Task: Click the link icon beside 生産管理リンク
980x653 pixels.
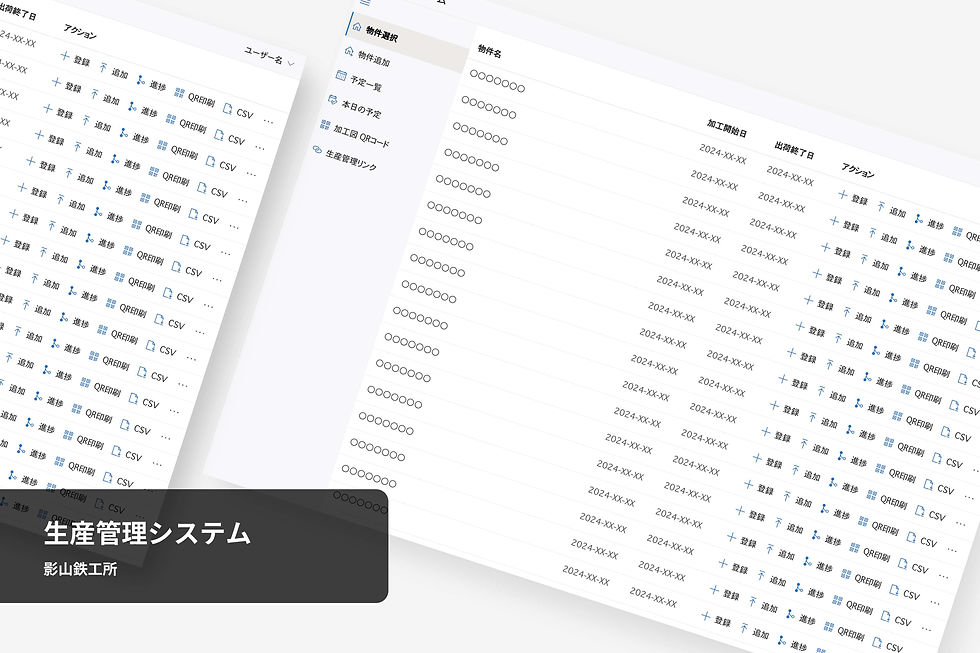Action: coord(317,149)
